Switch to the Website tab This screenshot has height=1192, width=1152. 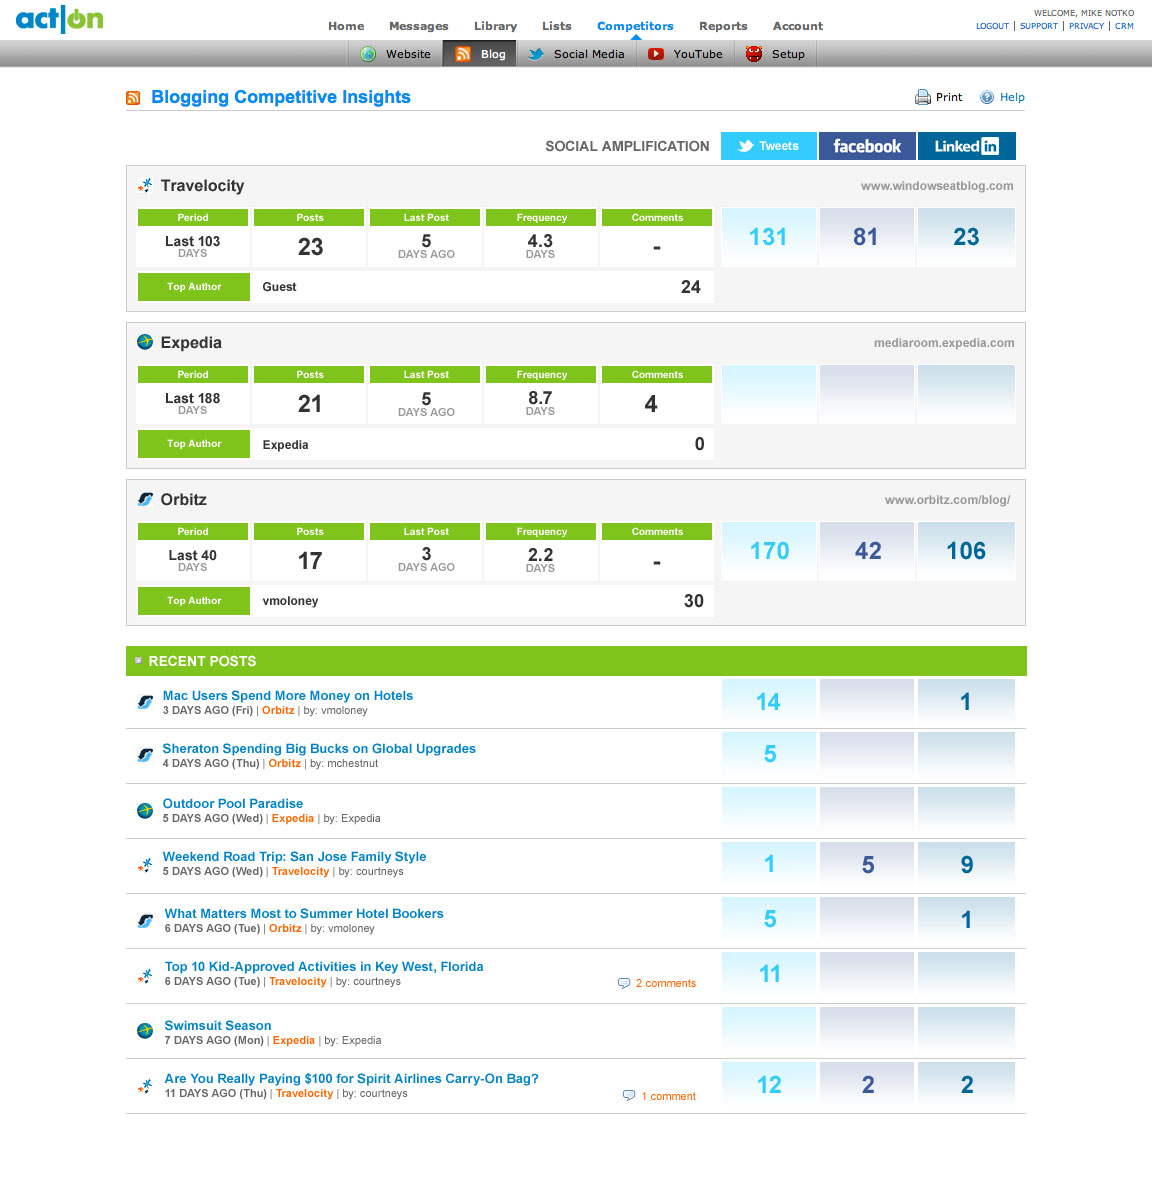click(x=396, y=54)
